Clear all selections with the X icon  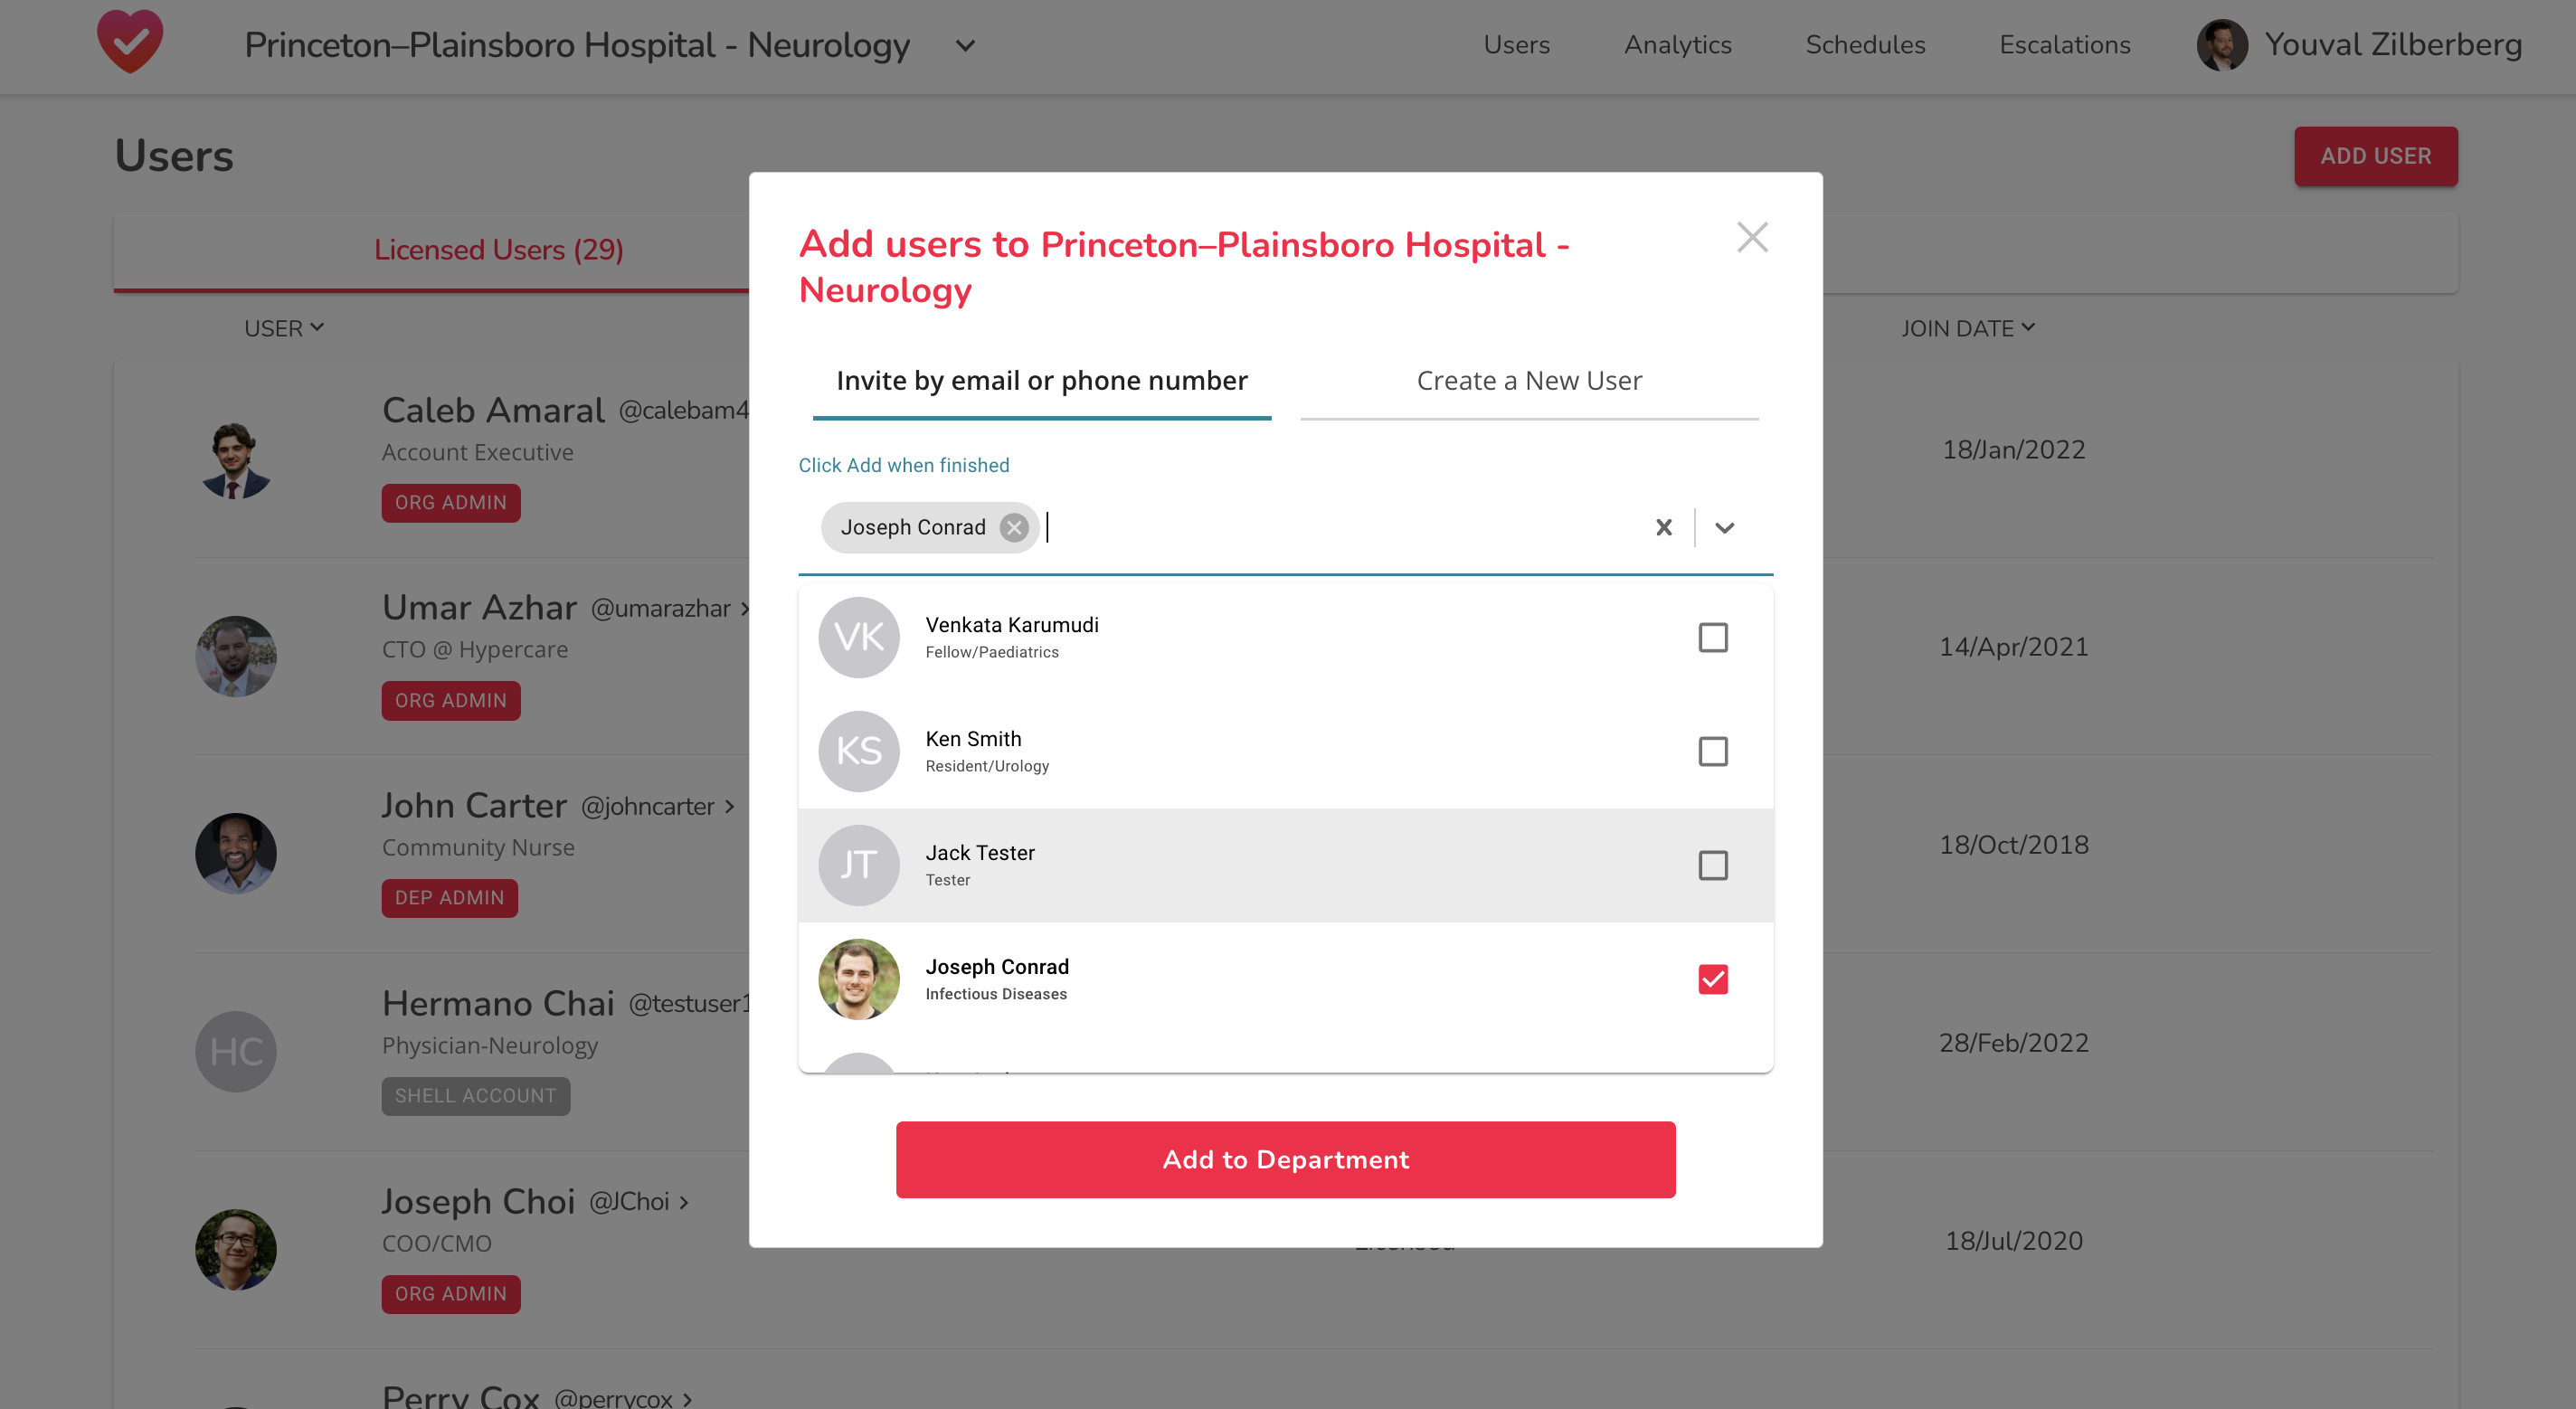pos(1663,527)
